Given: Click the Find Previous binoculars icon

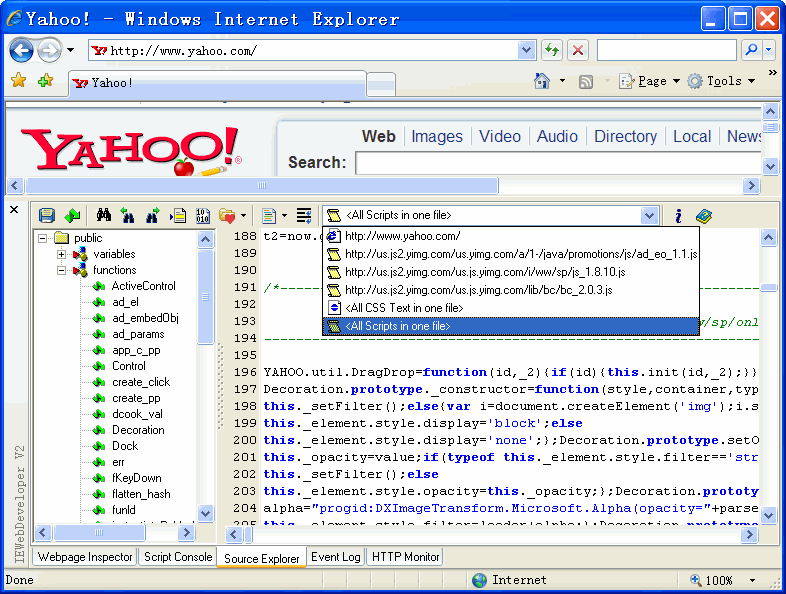Looking at the screenshot, I should pos(127,215).
